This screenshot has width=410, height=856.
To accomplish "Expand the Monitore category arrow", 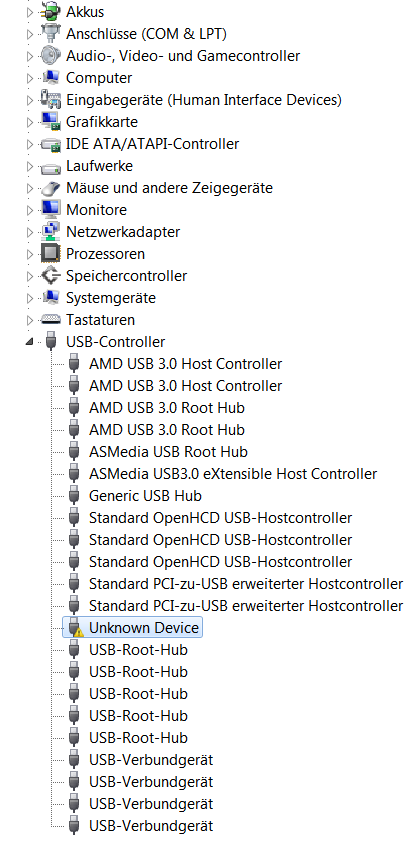I will click(30, 210).
